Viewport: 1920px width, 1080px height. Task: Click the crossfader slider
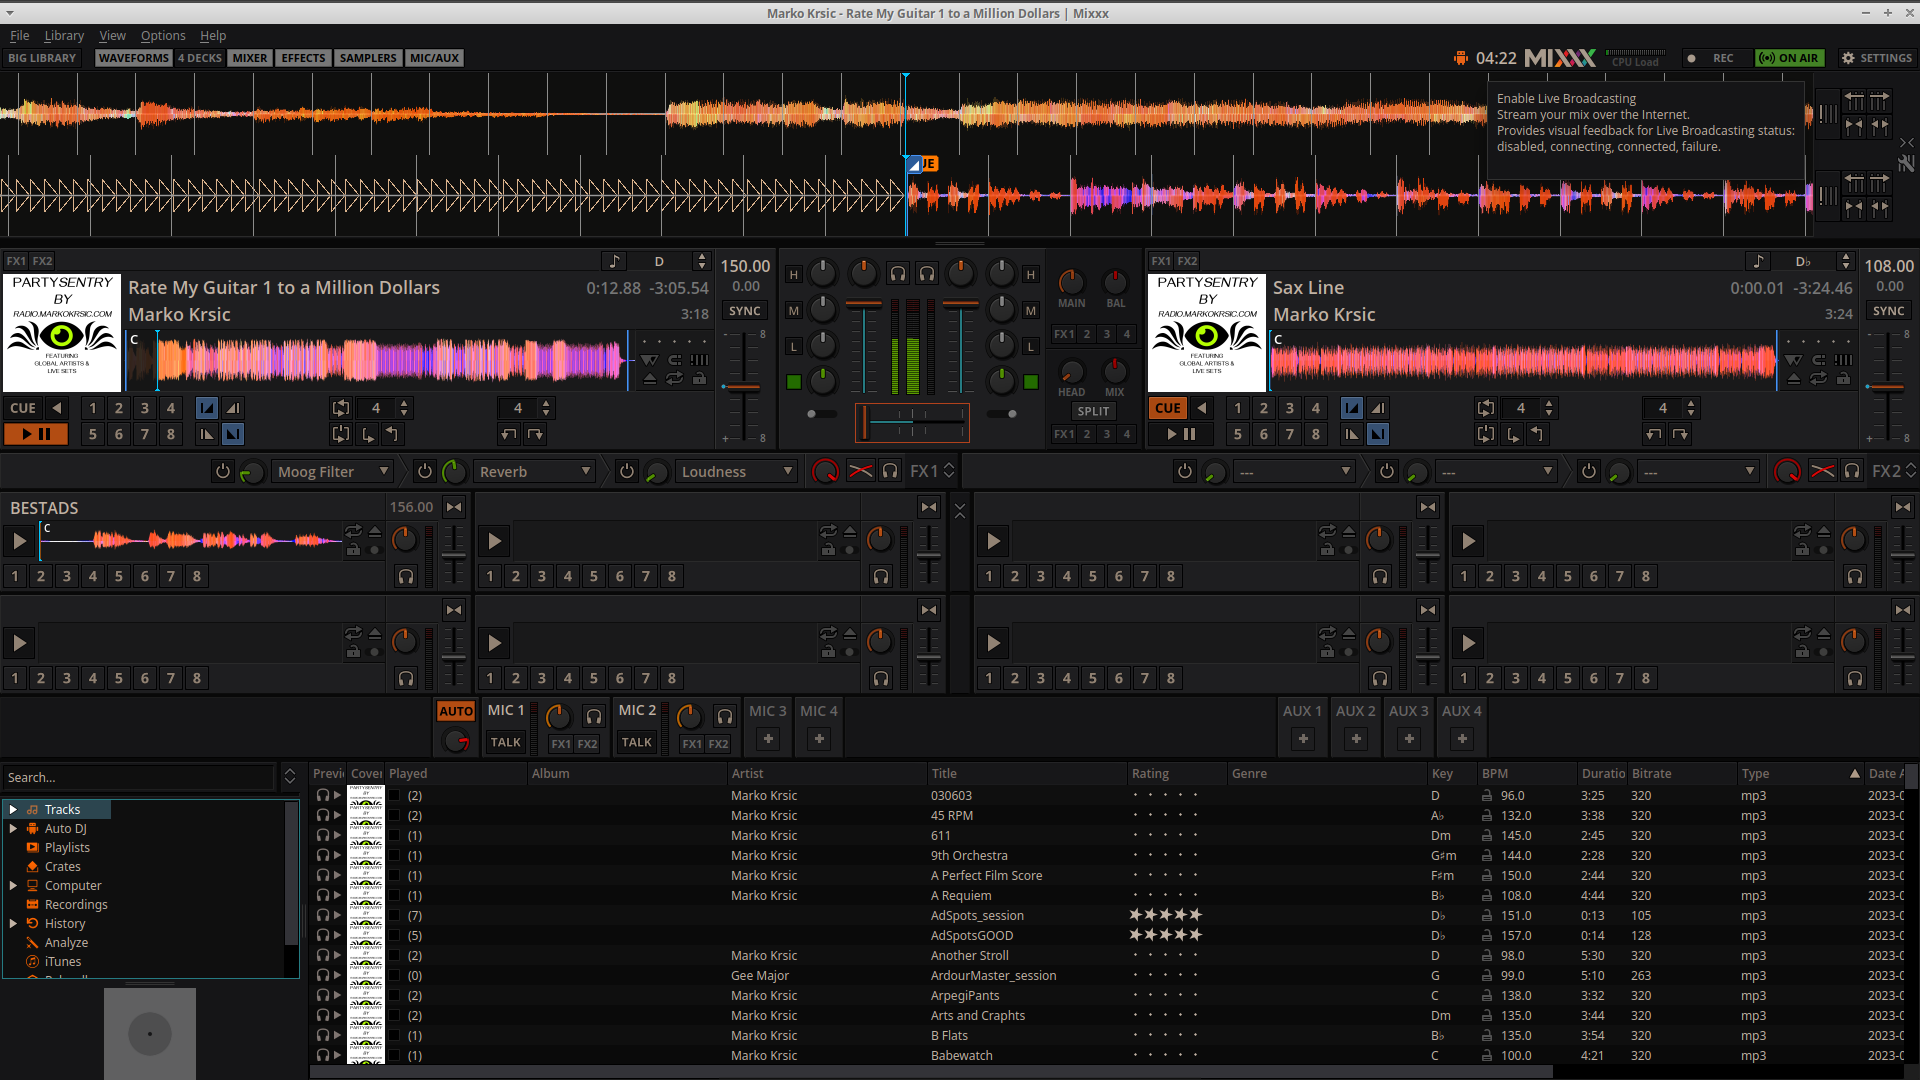[x=912, y=422]
